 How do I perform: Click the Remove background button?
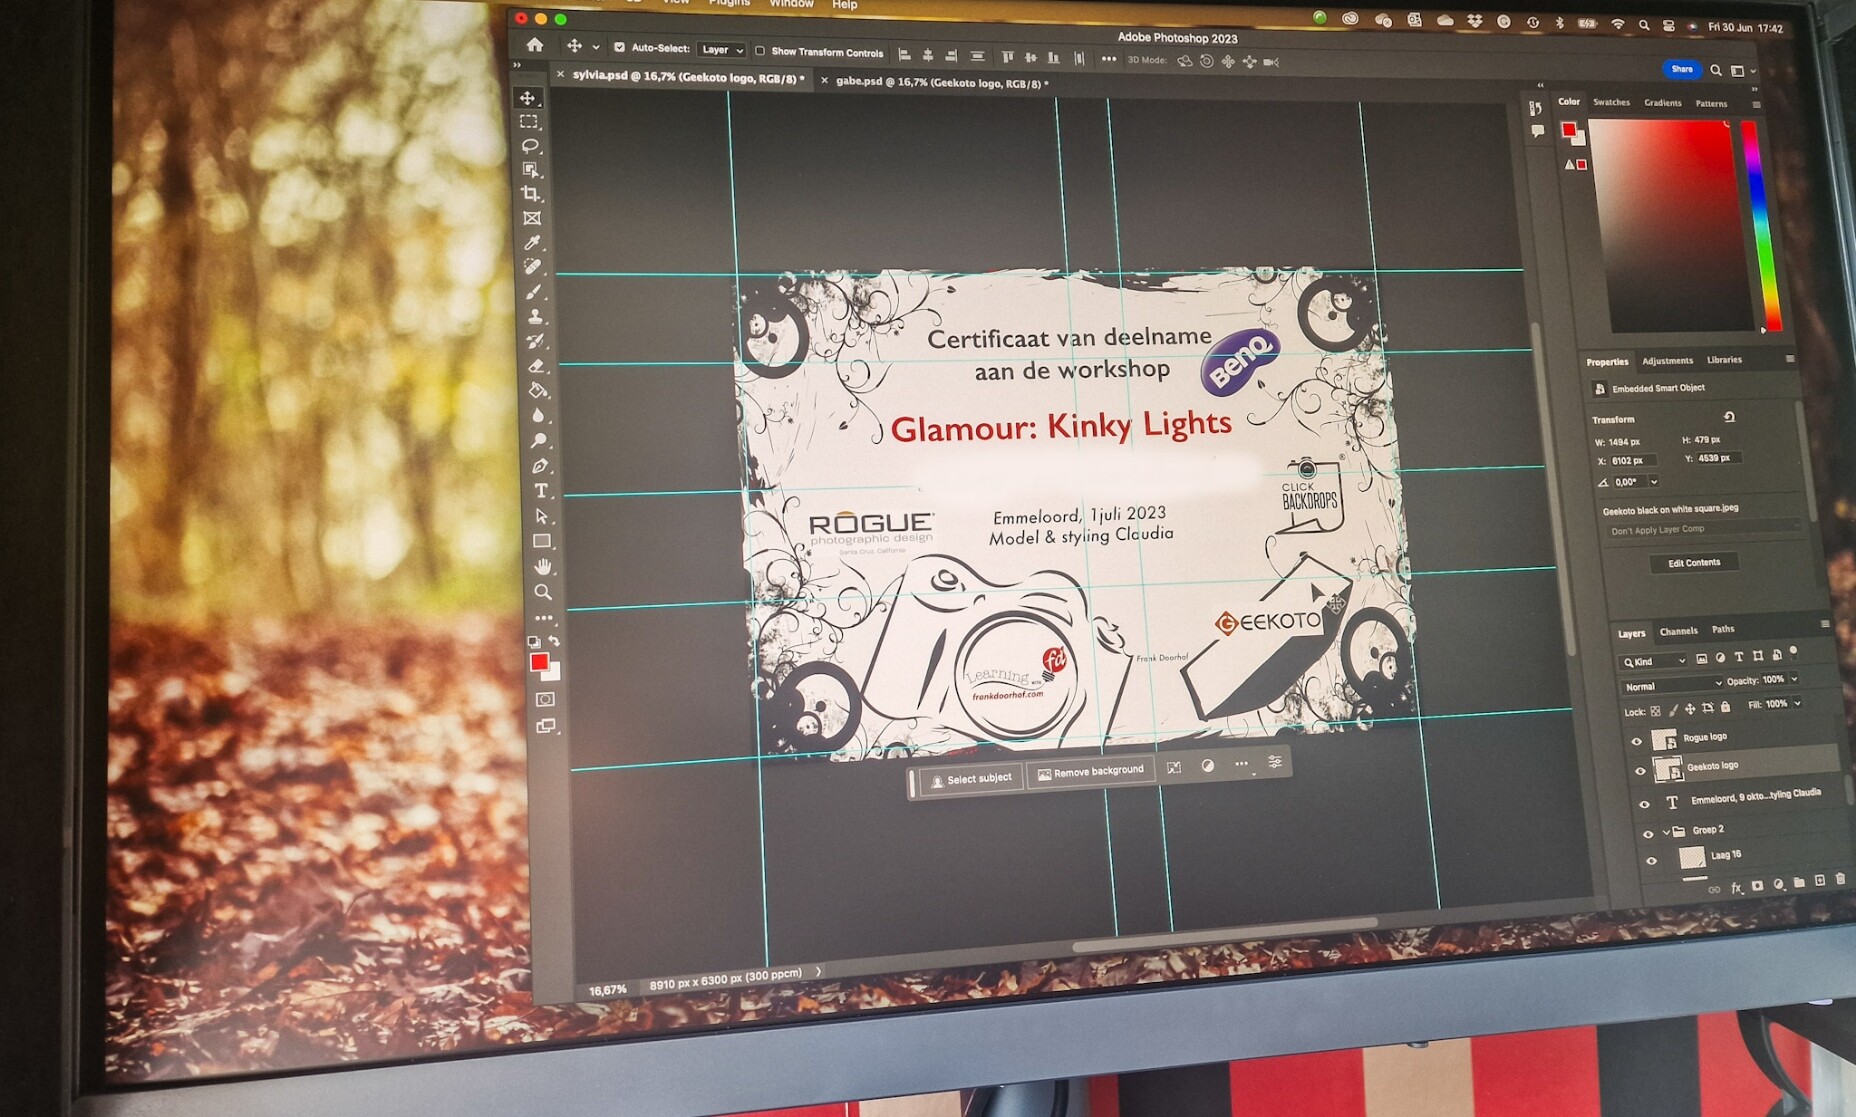point(1090,772)
